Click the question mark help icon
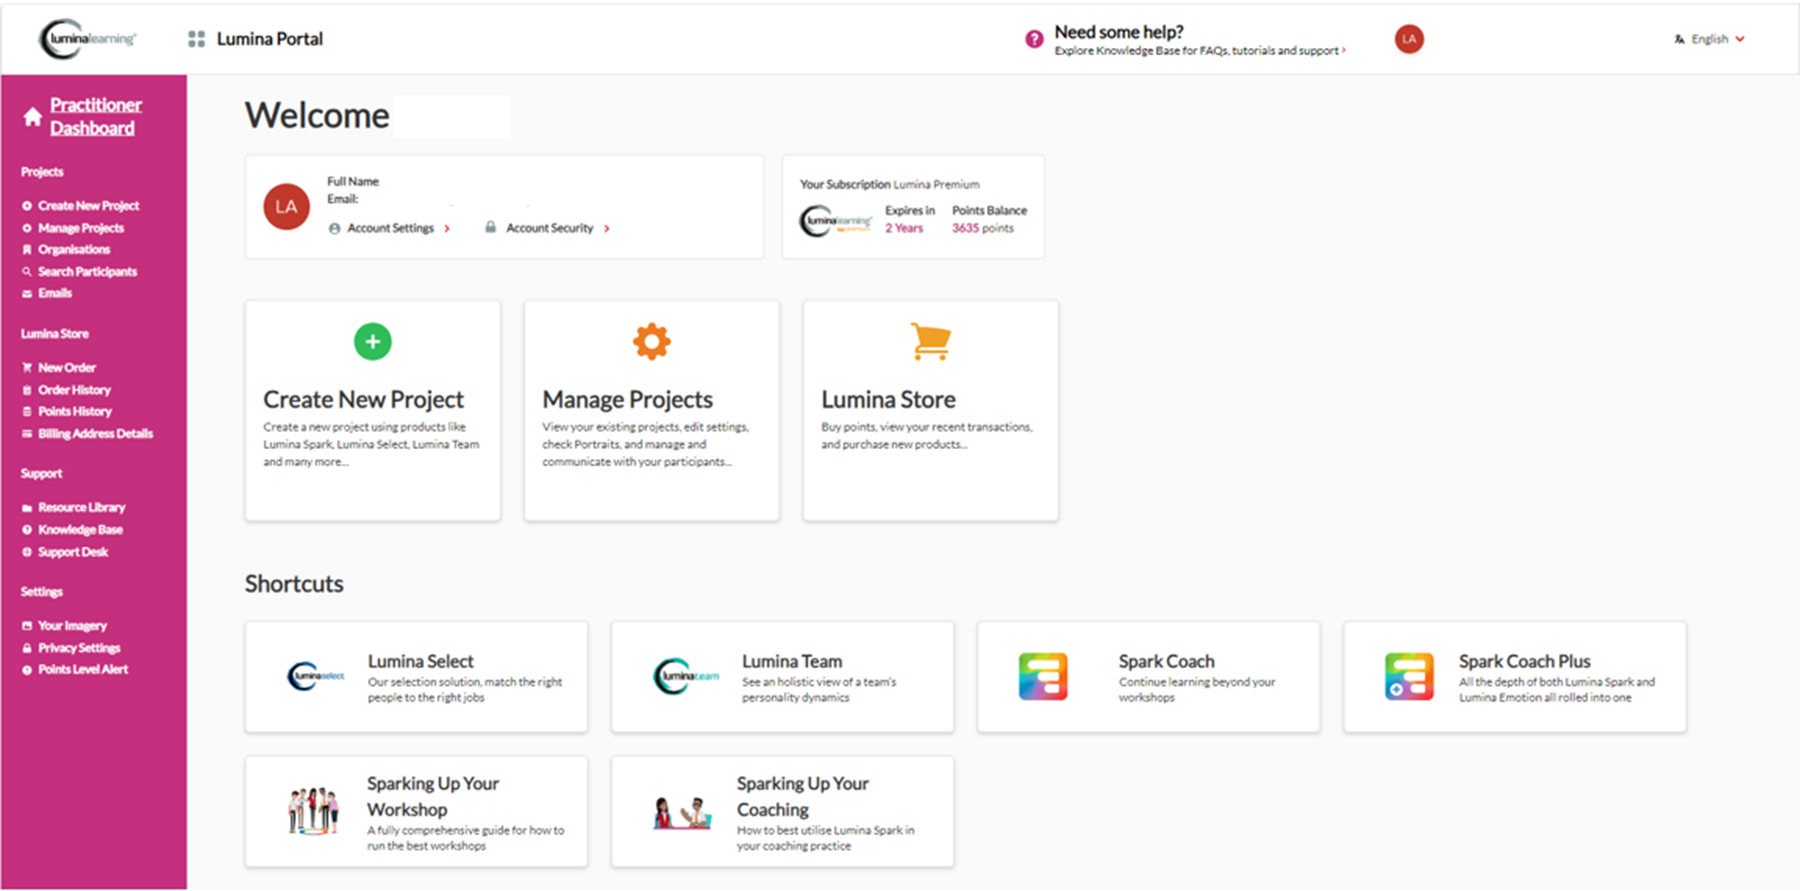Image resolution: width=1800 pixels, height=891 pixels. (x=1034, y=39)
